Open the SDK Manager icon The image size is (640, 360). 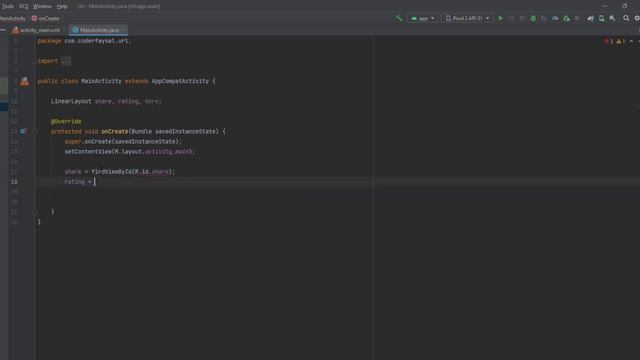[612, 18]
